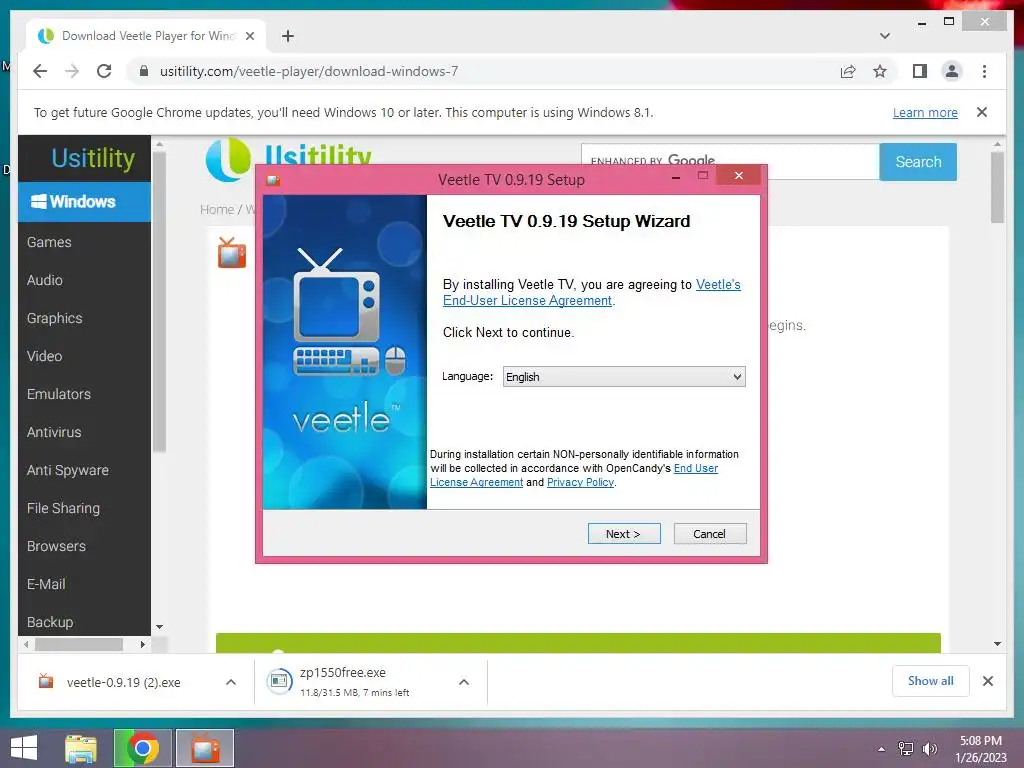
Task: Click the Google search input field
Action: [730, 161]
